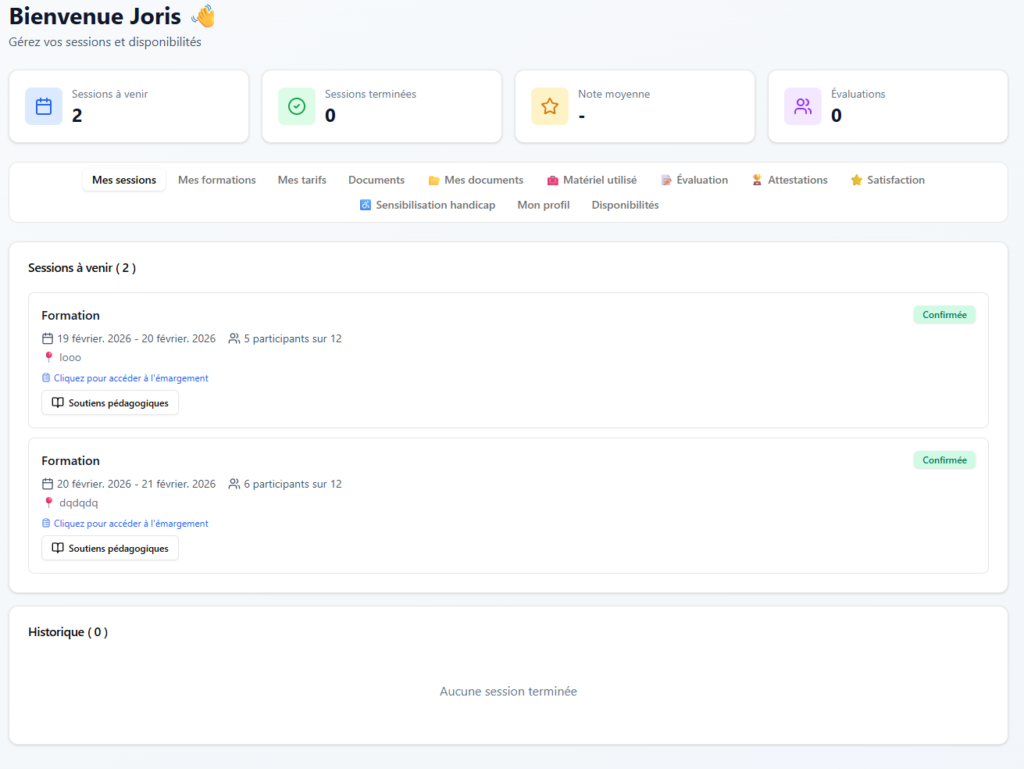Select the Mes sessions tab
Image resolution: width=1024 pixels, height=769 pixels.
(124, 180)
